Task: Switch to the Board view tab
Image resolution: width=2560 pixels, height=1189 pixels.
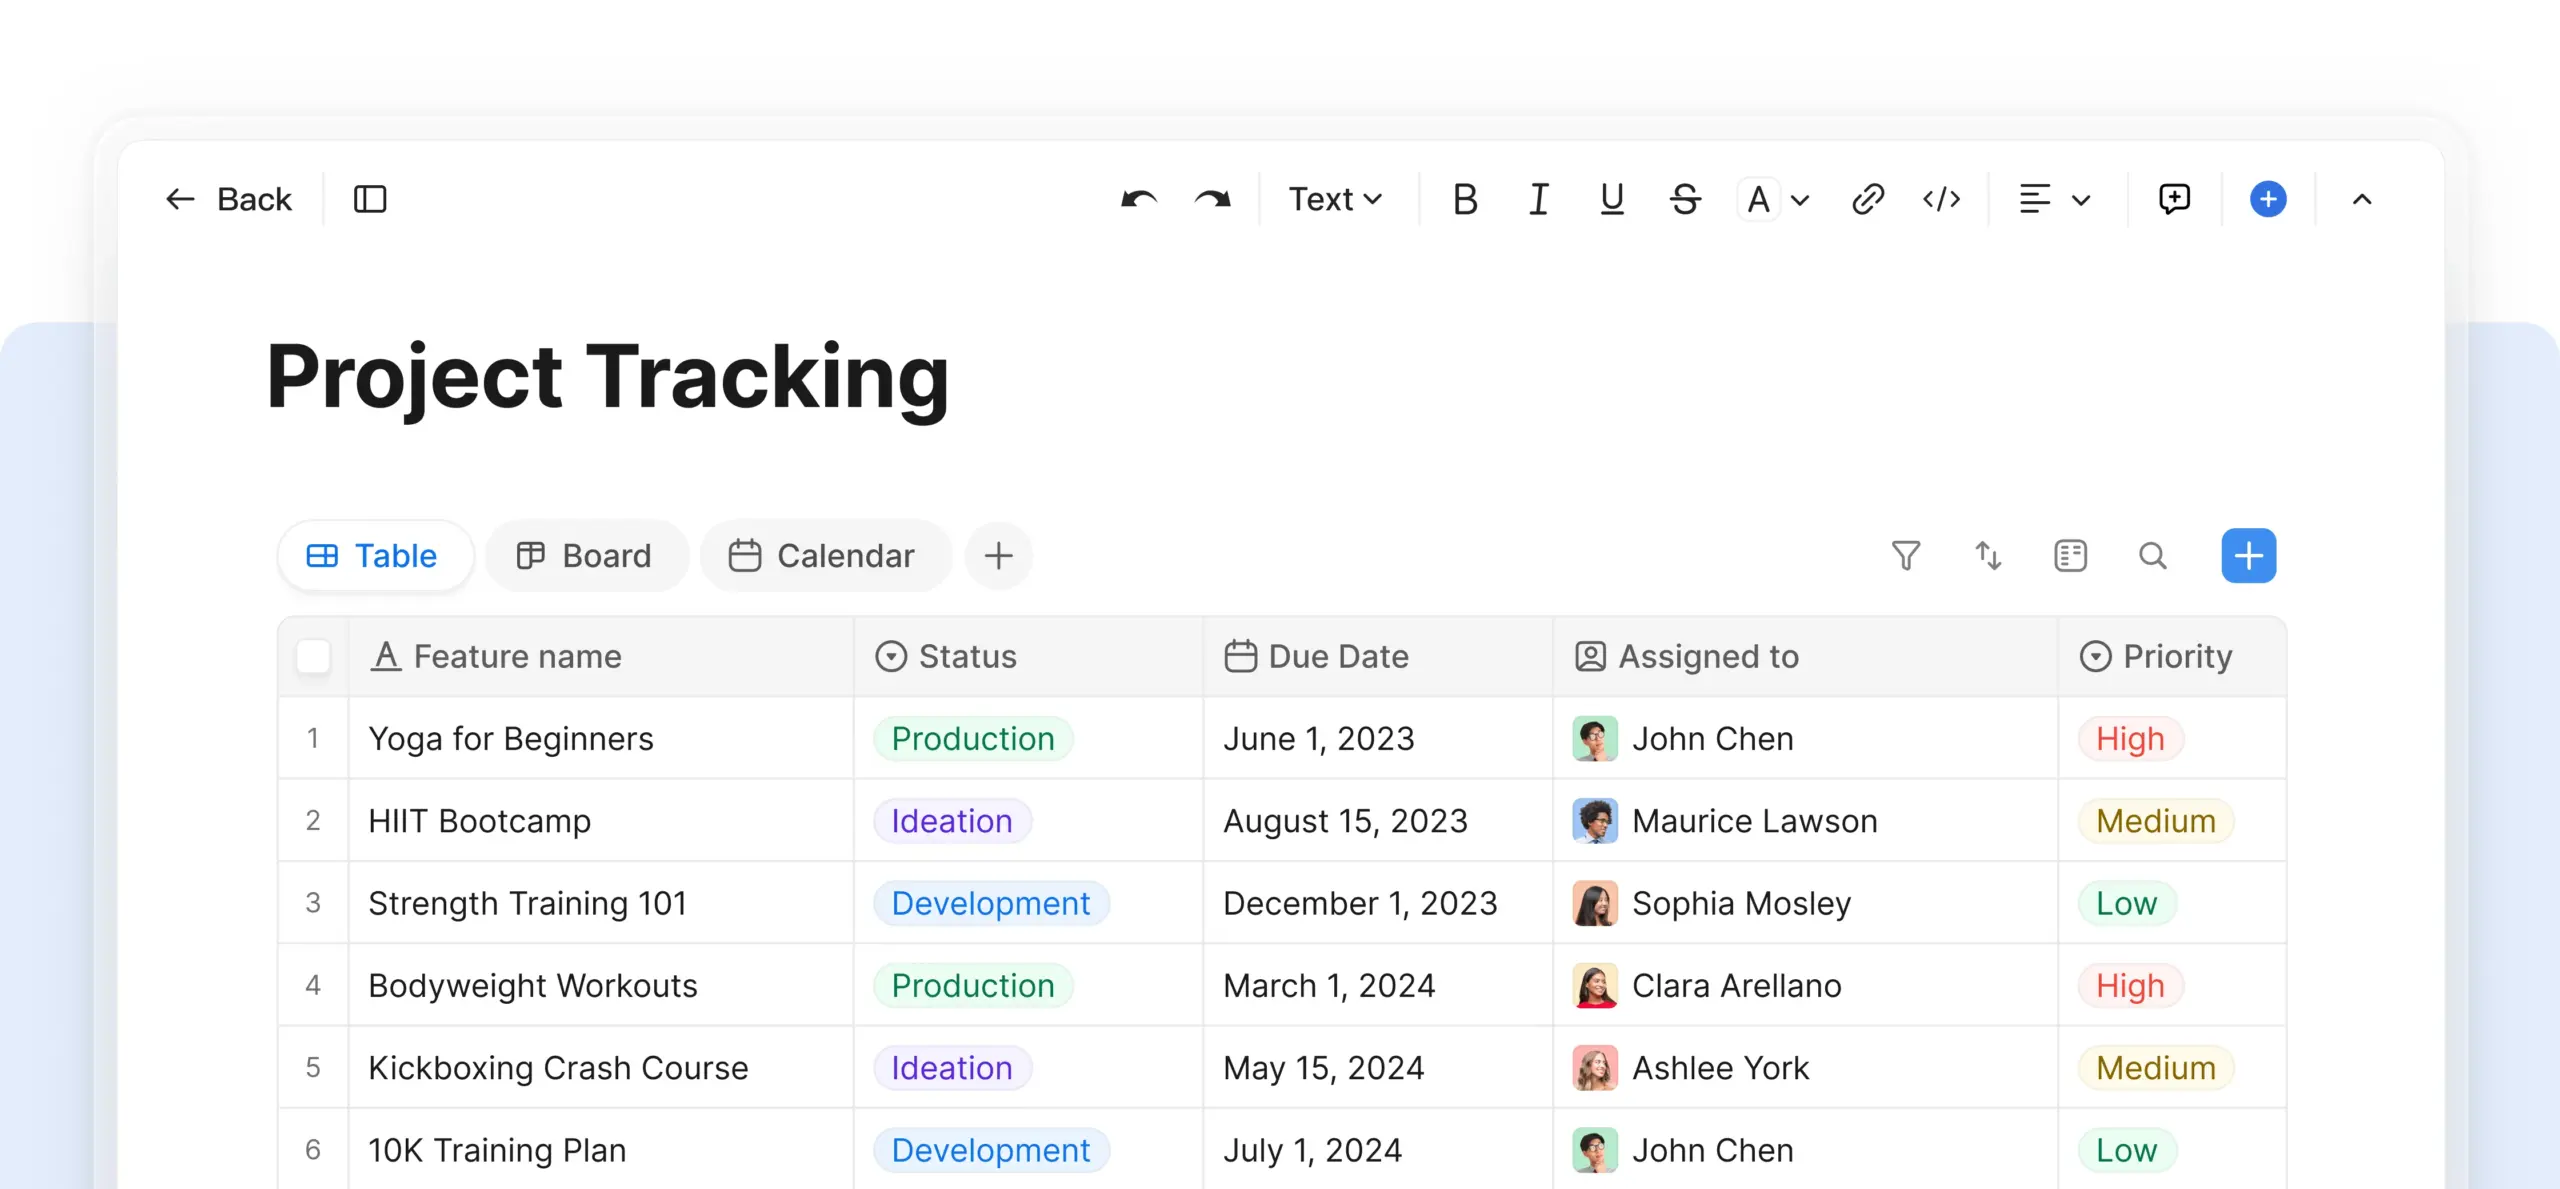Action: point(586,555)
